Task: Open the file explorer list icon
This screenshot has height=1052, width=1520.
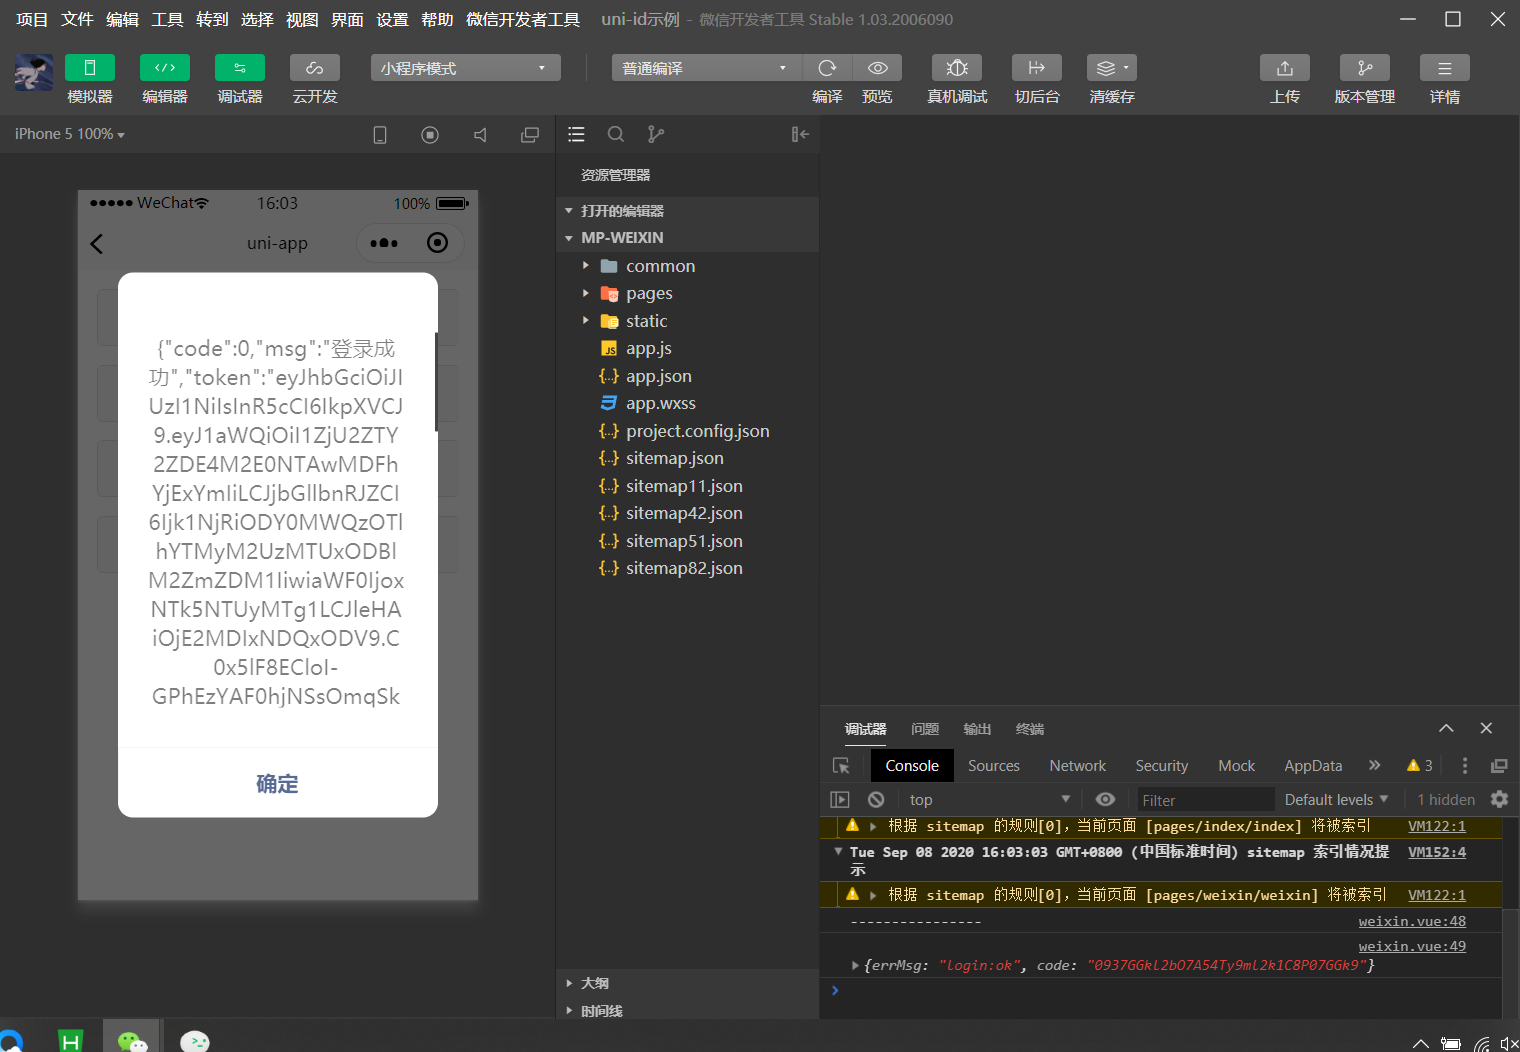Action: click(x=576, y=134)
